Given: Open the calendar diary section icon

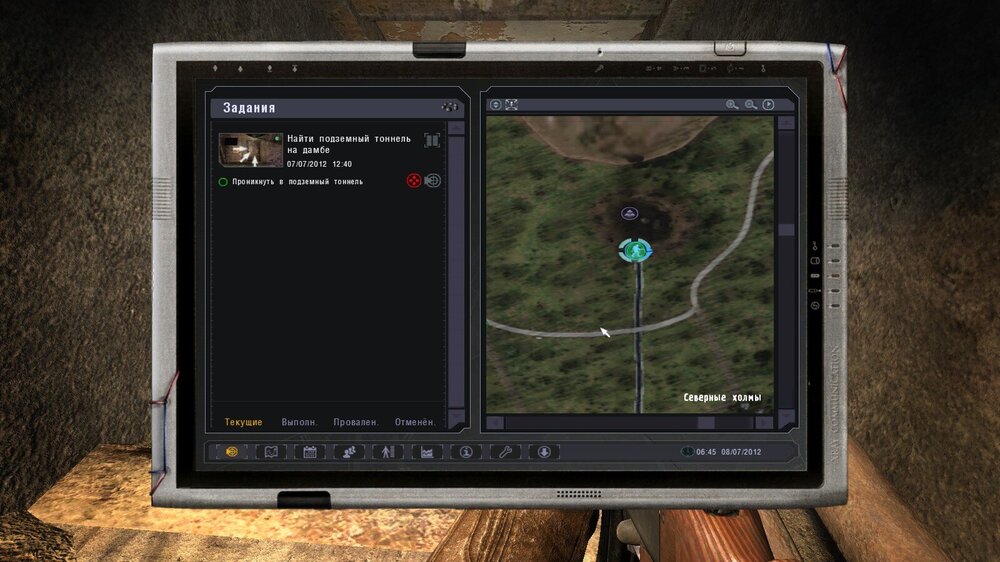Looking at the screenshot, I should [x=310, y=452].
